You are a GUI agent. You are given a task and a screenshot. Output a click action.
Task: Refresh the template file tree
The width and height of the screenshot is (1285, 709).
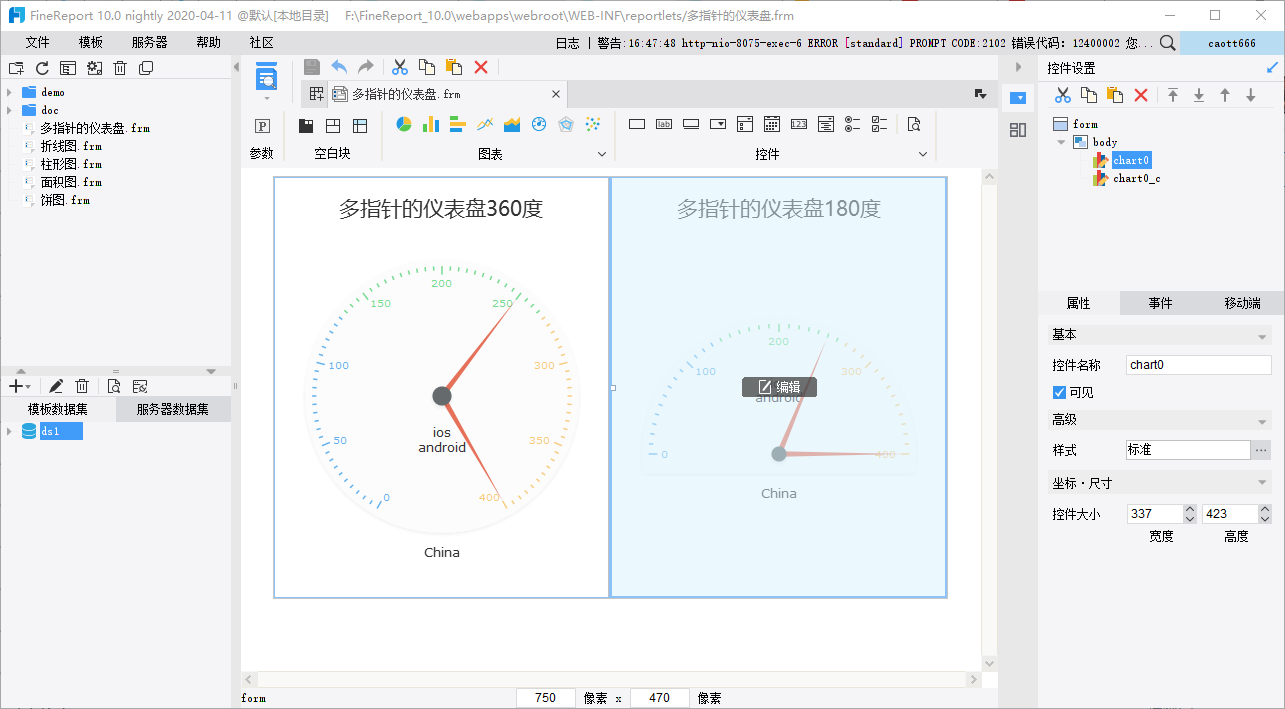pos(42,68)
